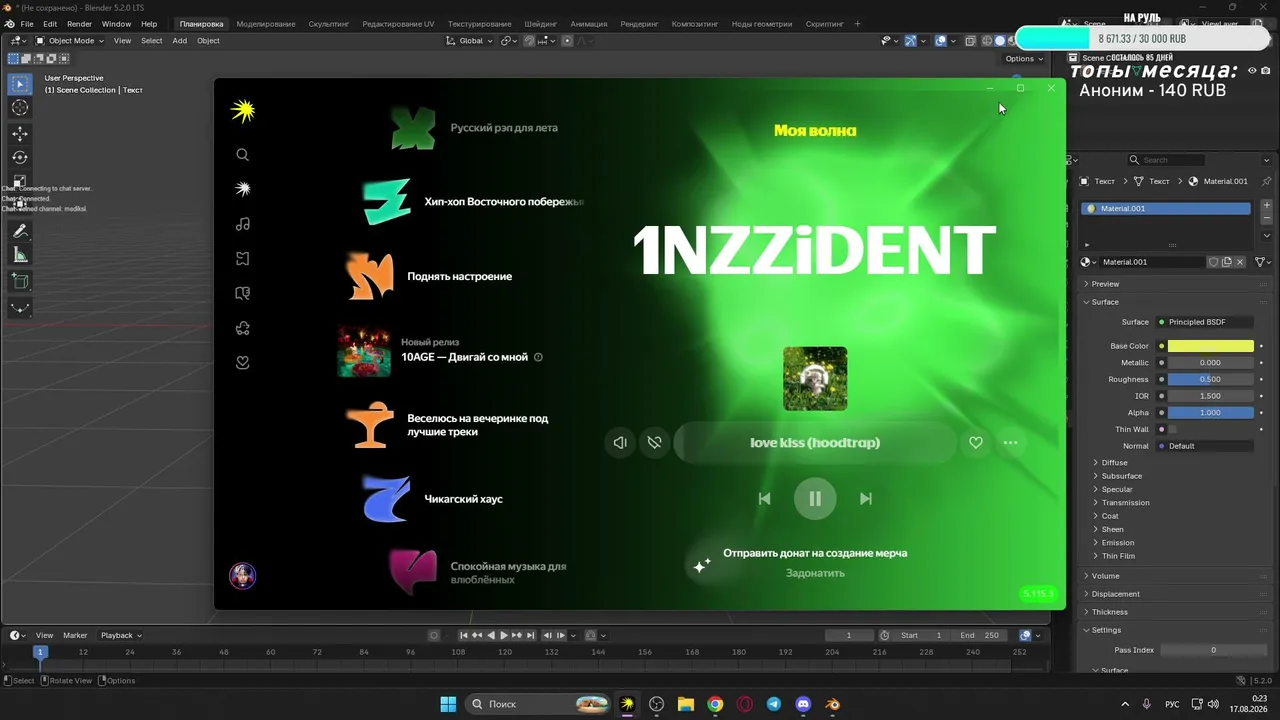Open the heart favorites icon in sidebar
1280x720 pixels.
tap(242, 363)
